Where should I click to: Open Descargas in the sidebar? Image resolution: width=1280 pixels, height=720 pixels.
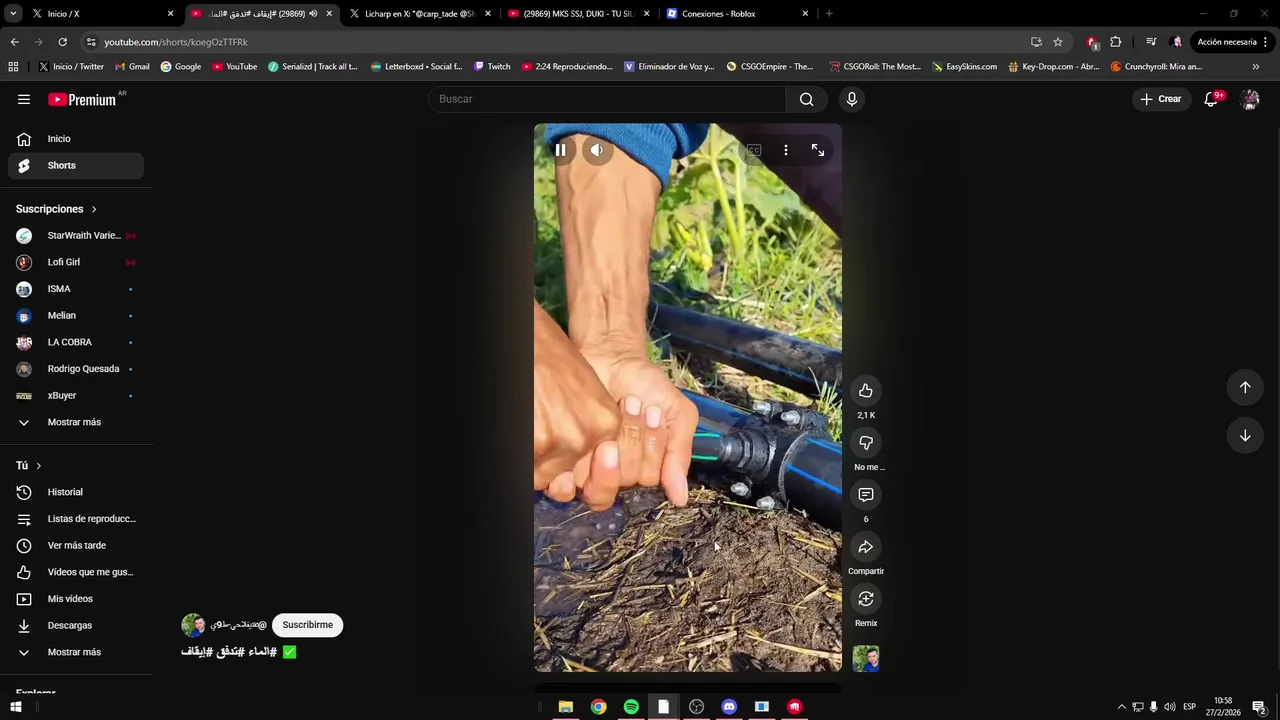76,625
